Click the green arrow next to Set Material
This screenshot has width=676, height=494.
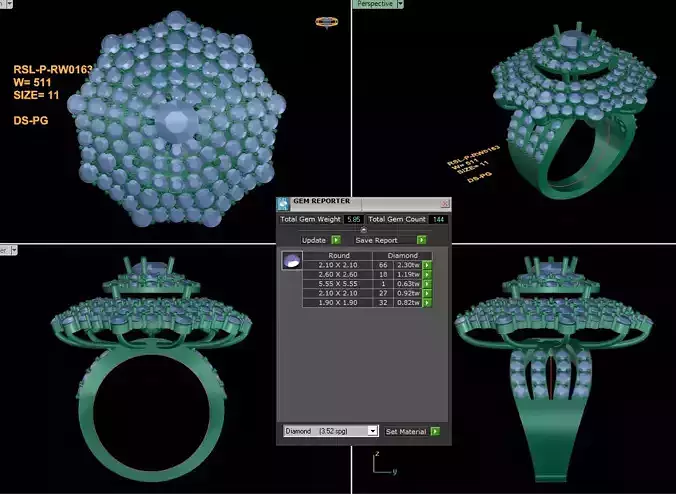coord(435,431)
